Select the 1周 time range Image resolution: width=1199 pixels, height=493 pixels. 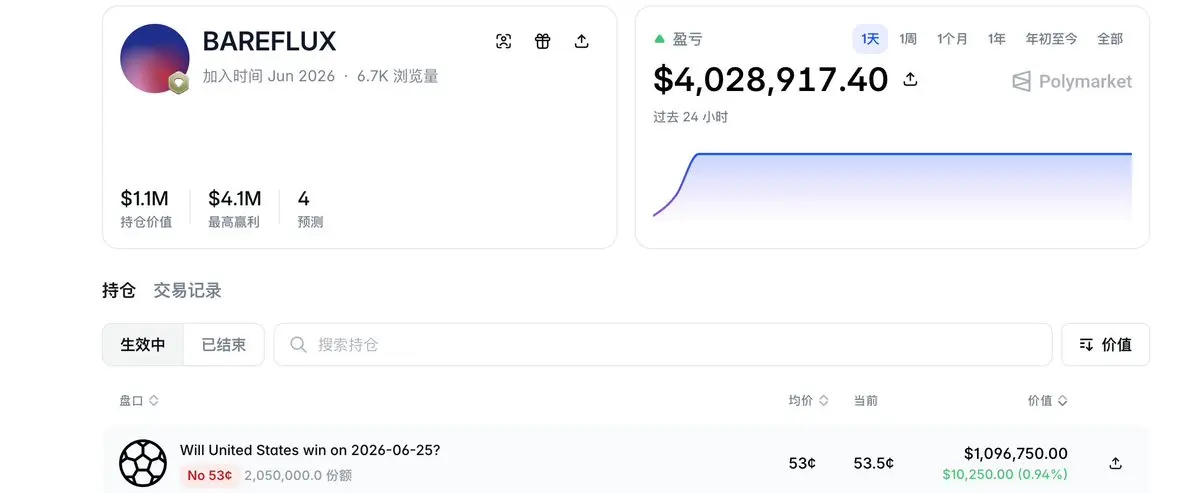click(x=908, y=39)
